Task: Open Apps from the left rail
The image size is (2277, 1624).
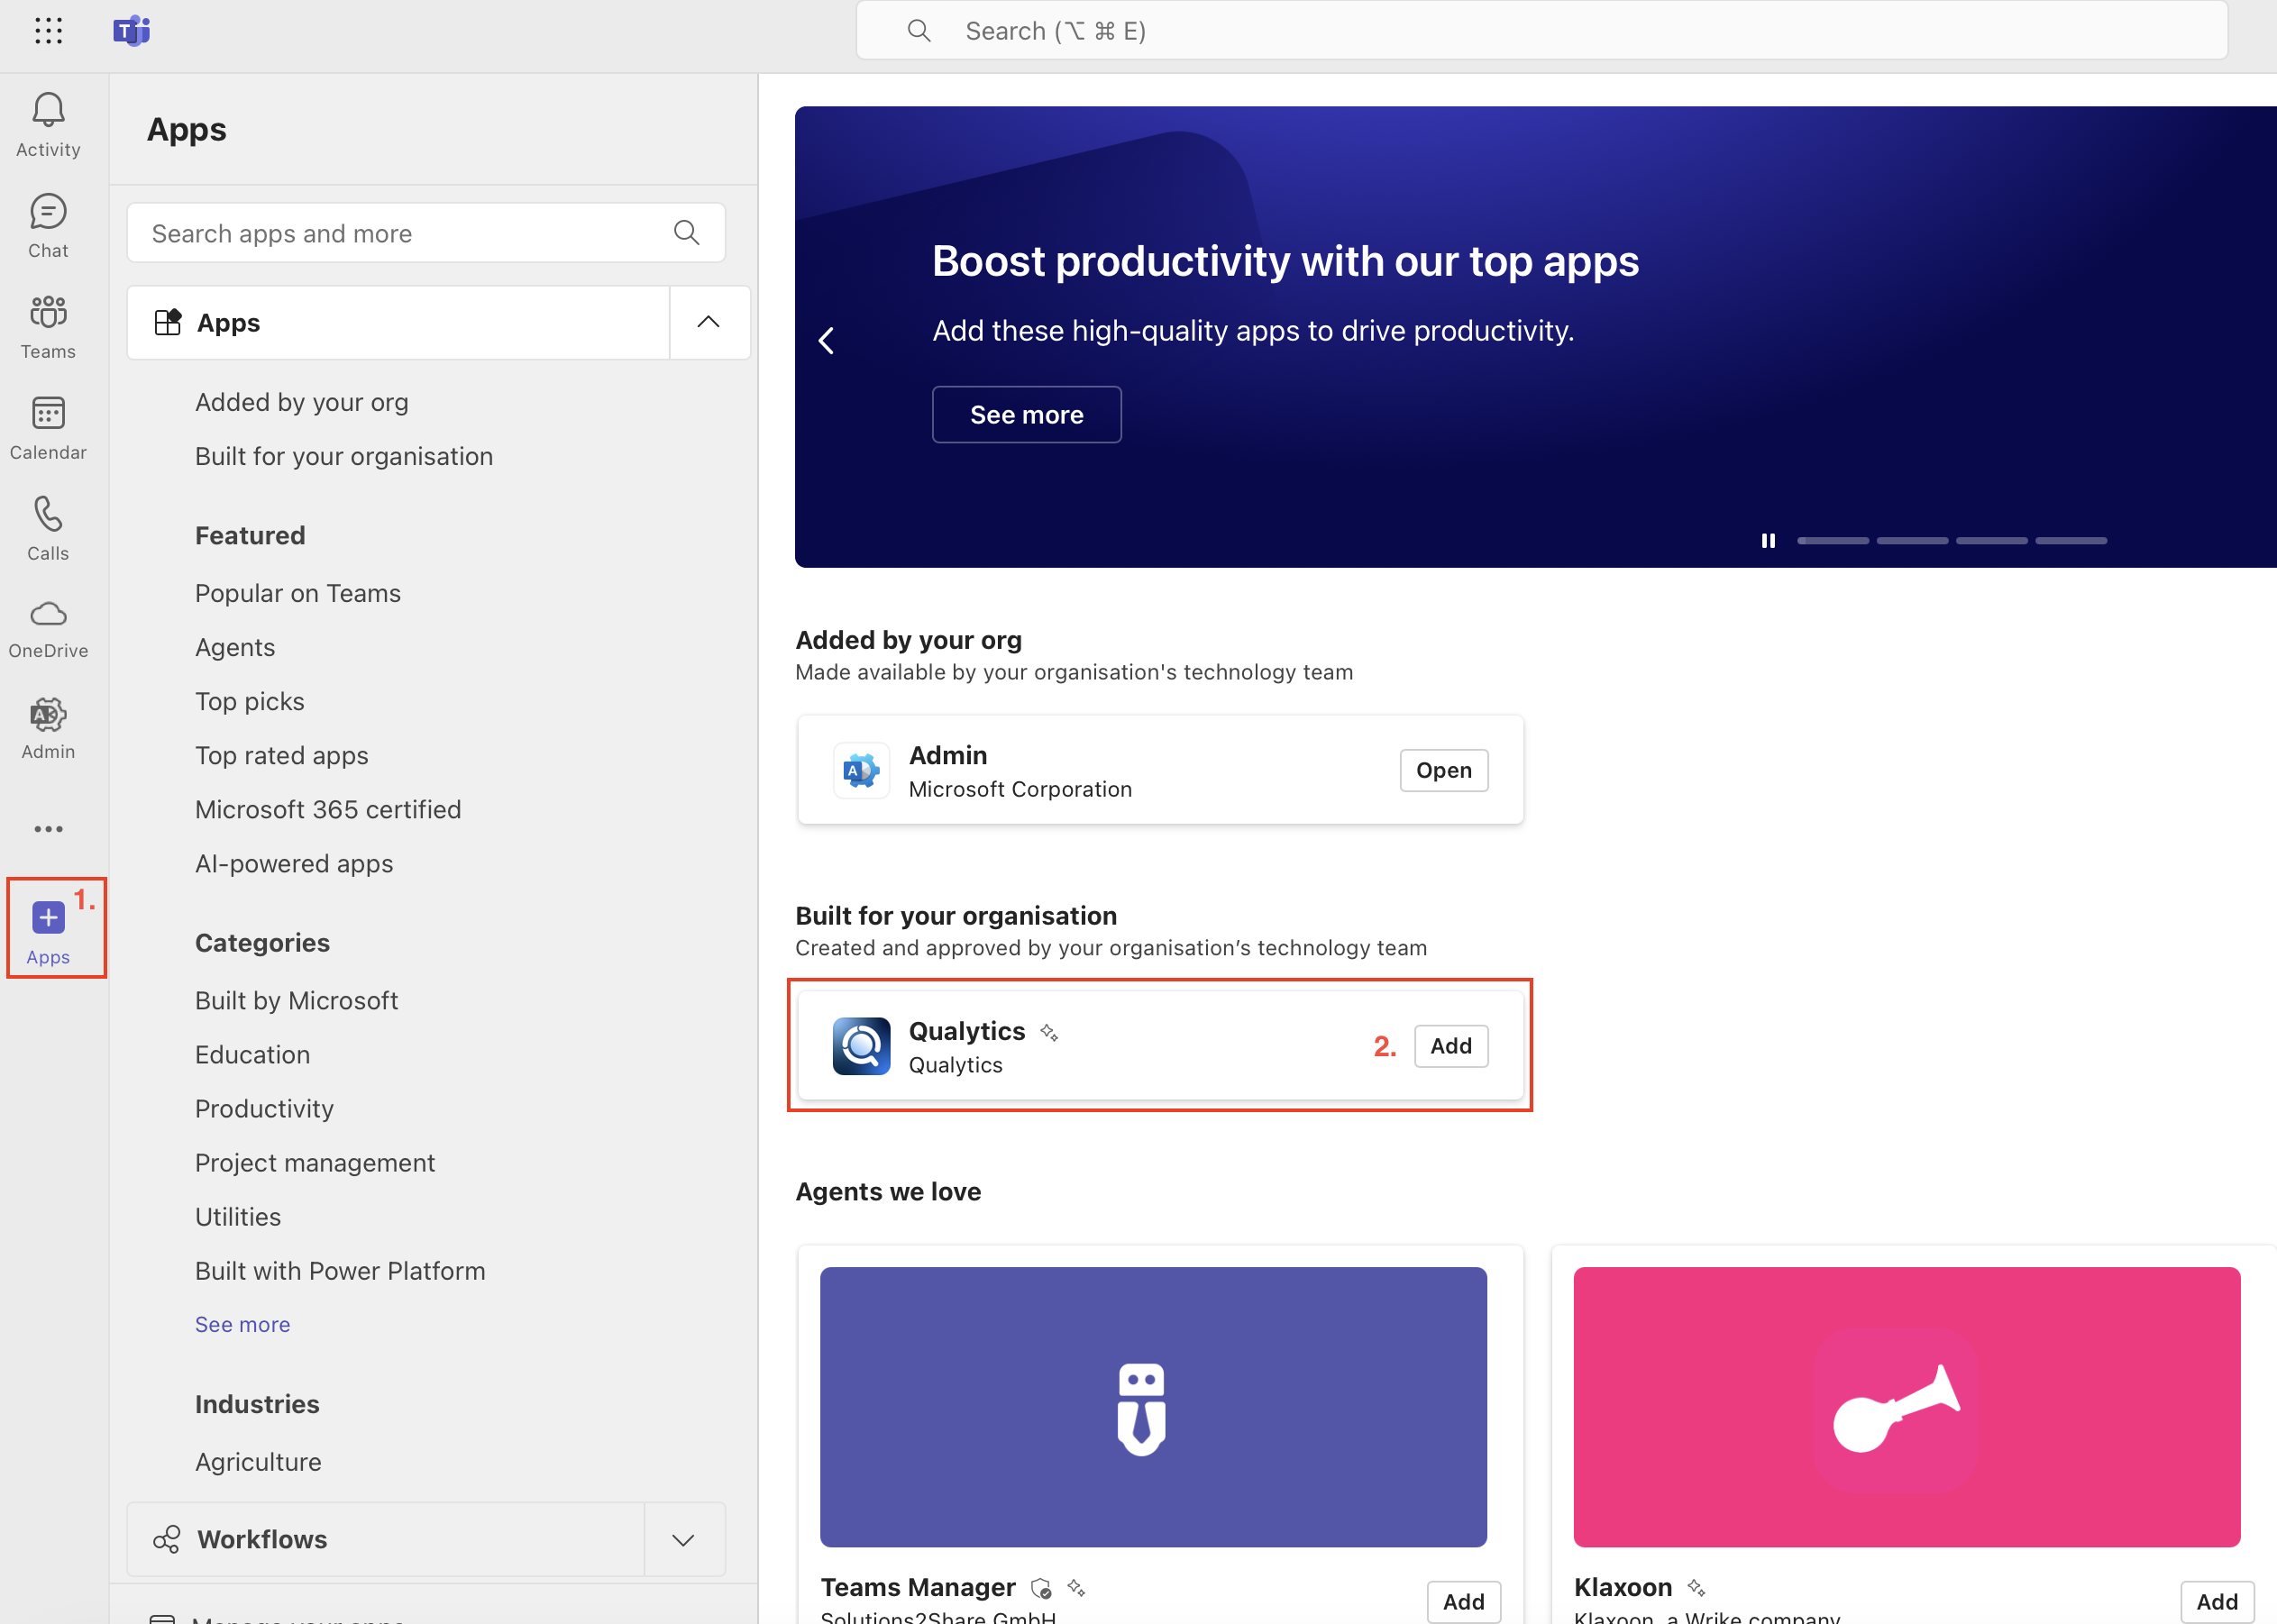Action: click(x=48, y=933)
